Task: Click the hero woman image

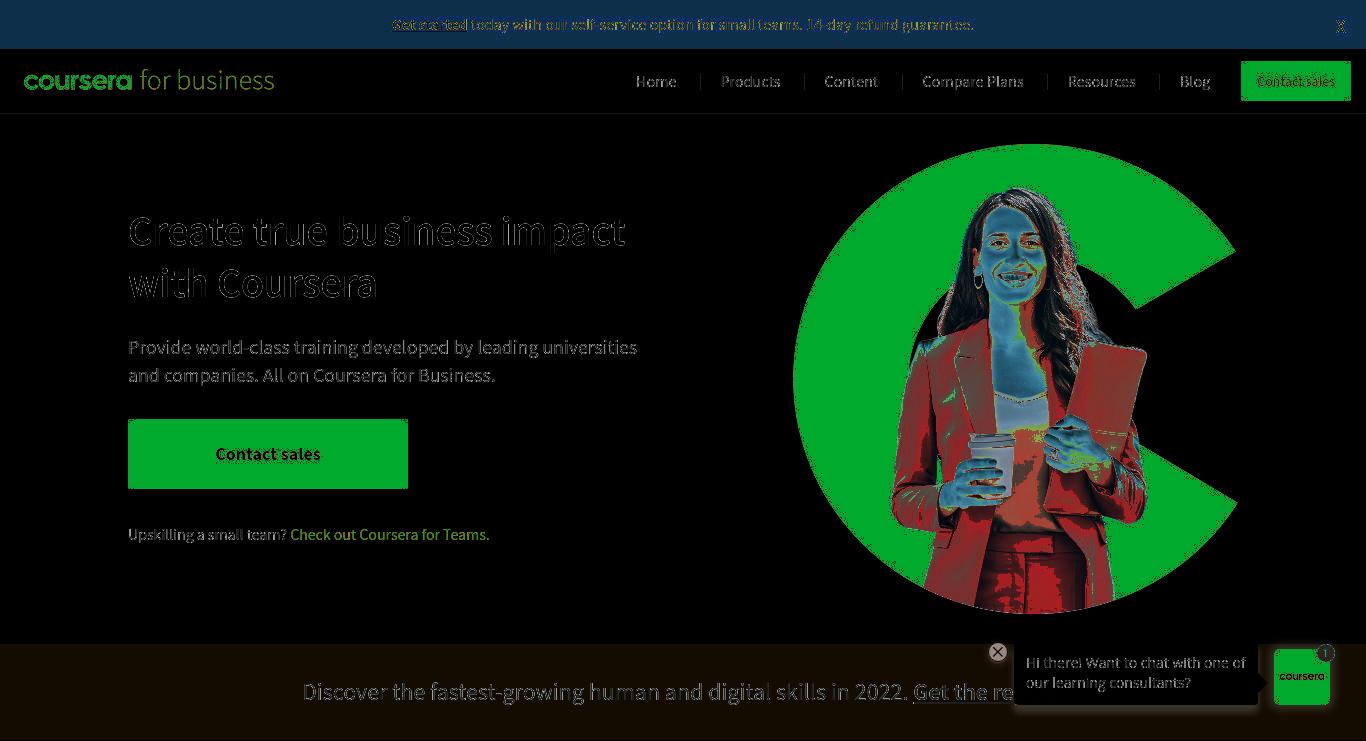Action: pyautogui.click(x=1015, y=380)
